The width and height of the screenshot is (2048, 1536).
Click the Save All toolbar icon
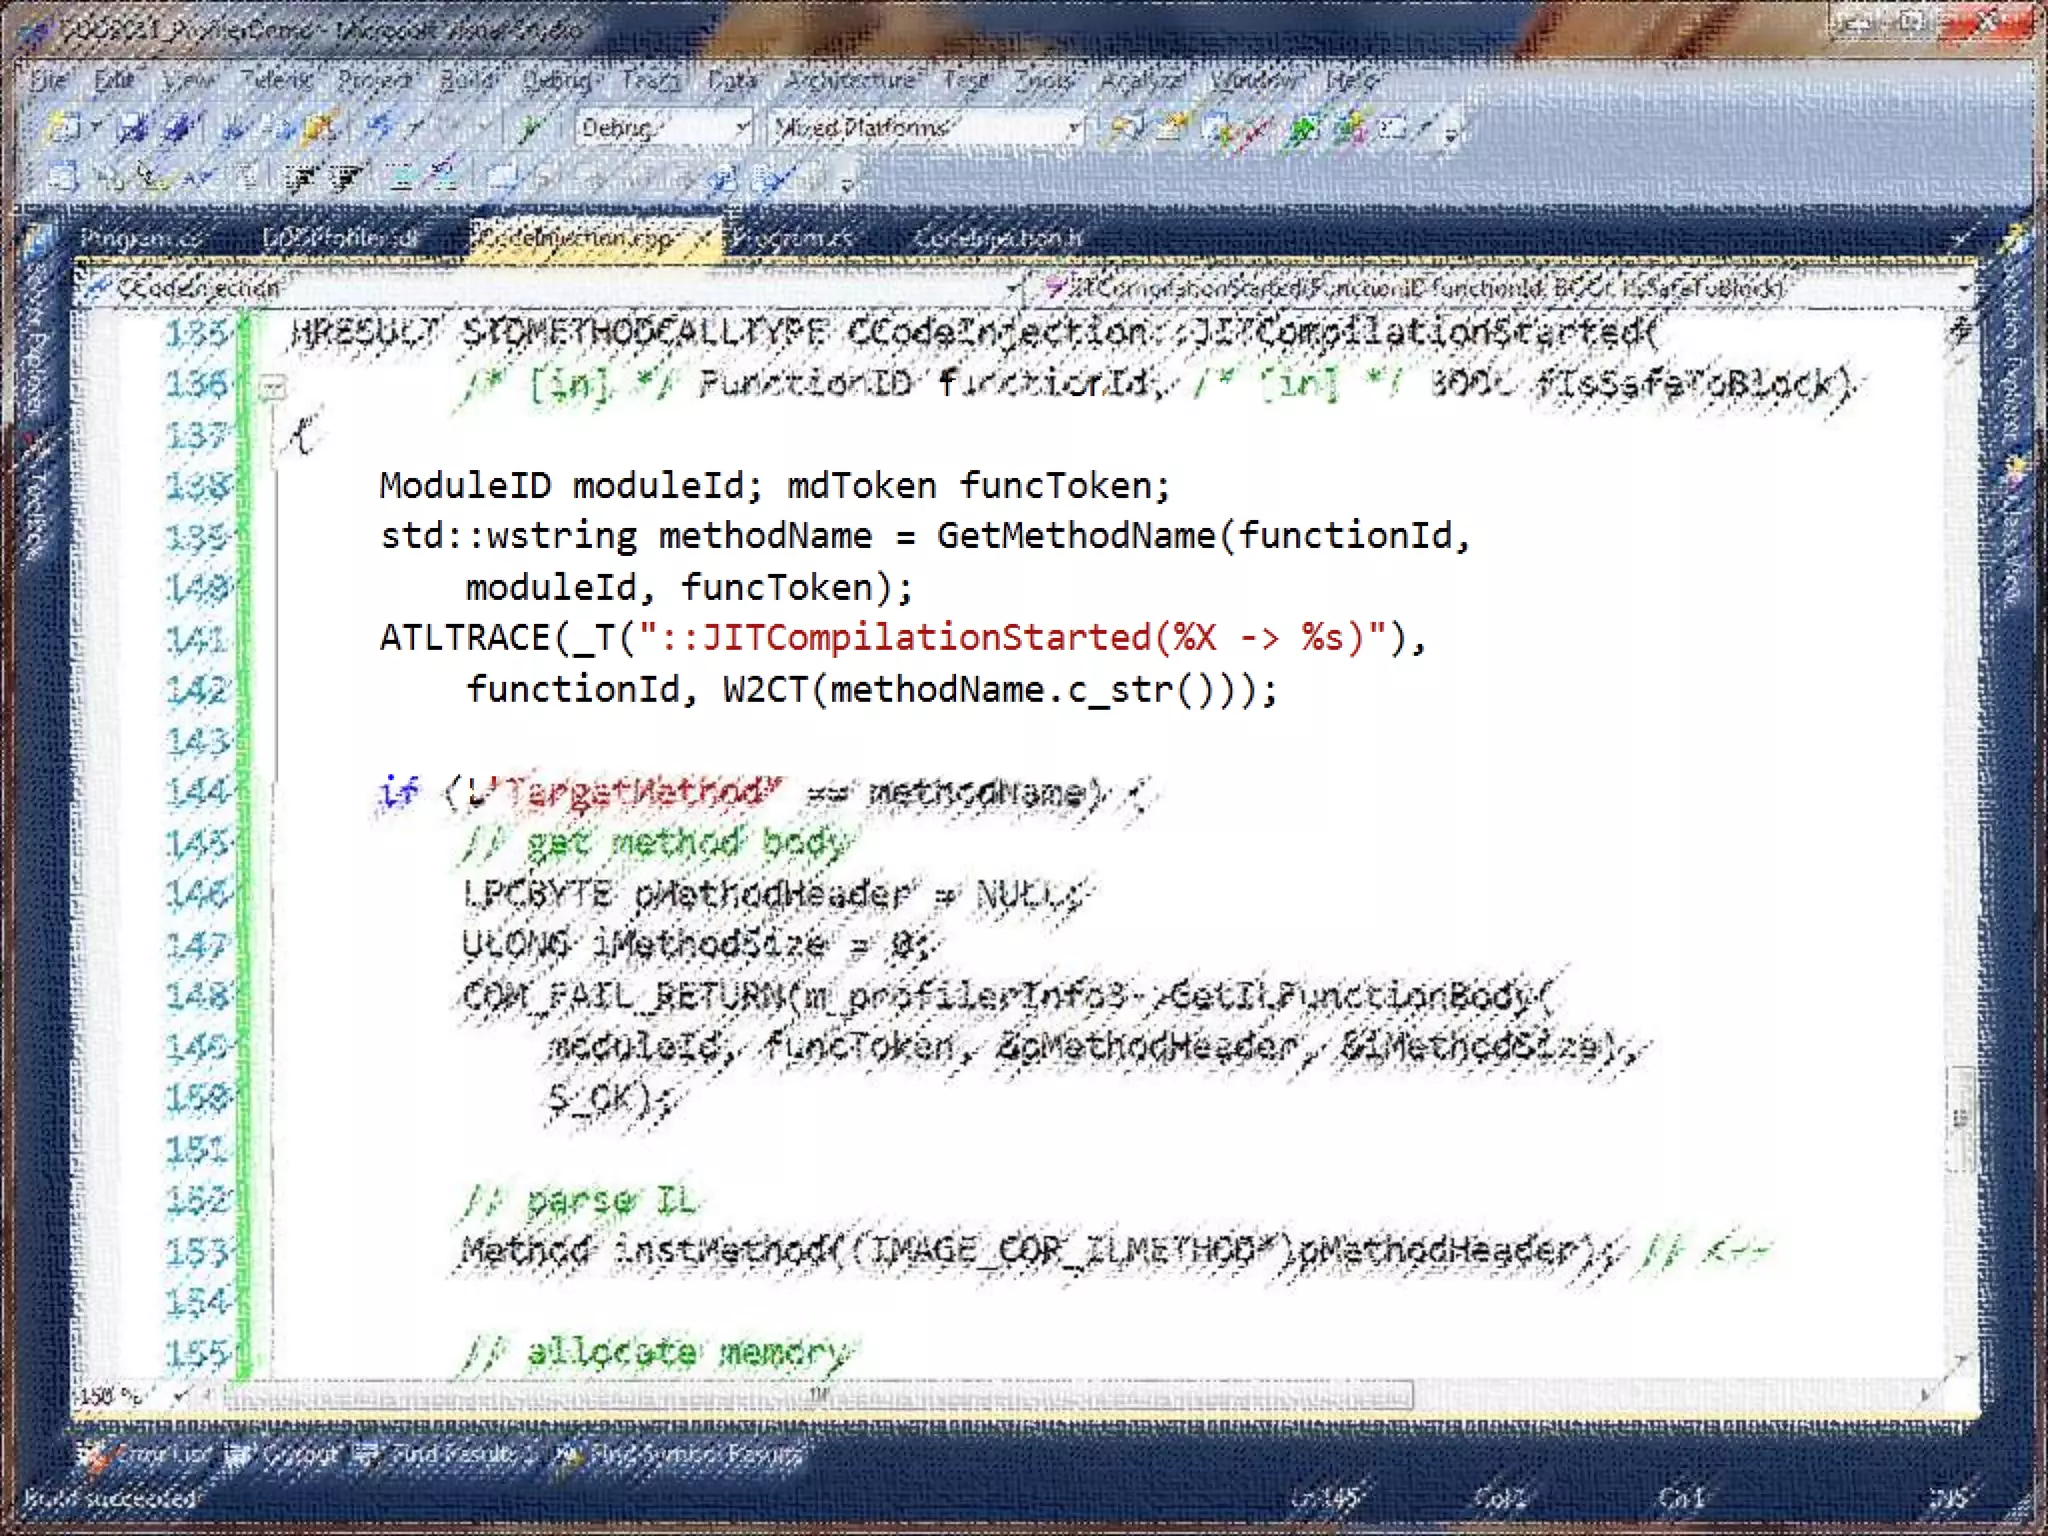click(x=177, y=128)
